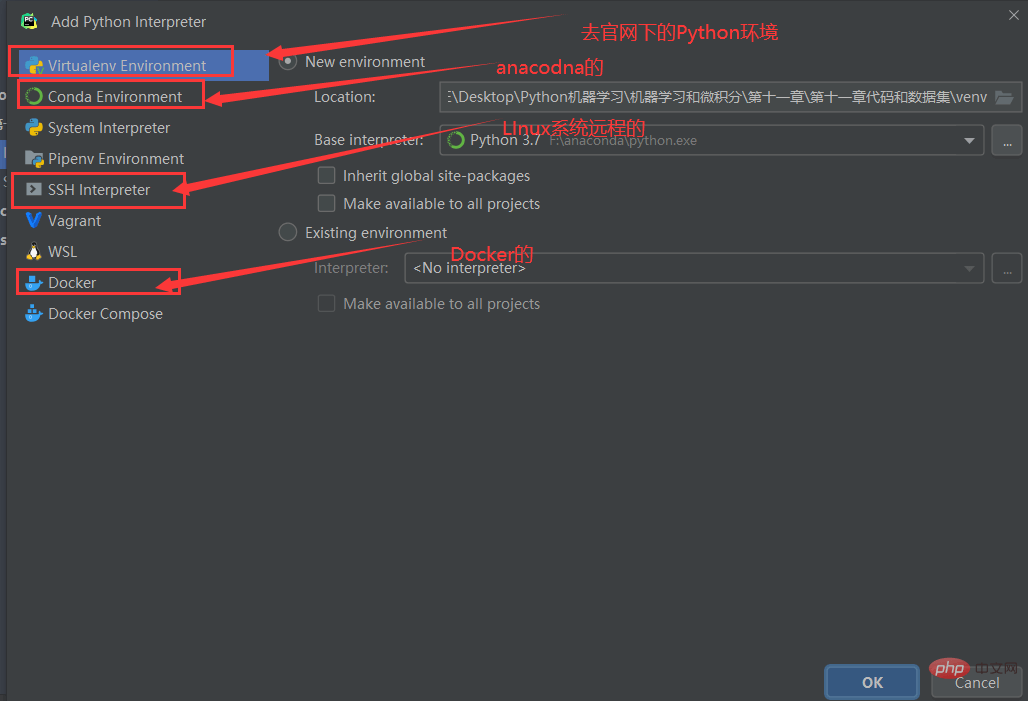The height and width of the screenshot is (701, 1028).
Task: Click browse button next to Interpreter dropdown
Action: coord(1007,268)
